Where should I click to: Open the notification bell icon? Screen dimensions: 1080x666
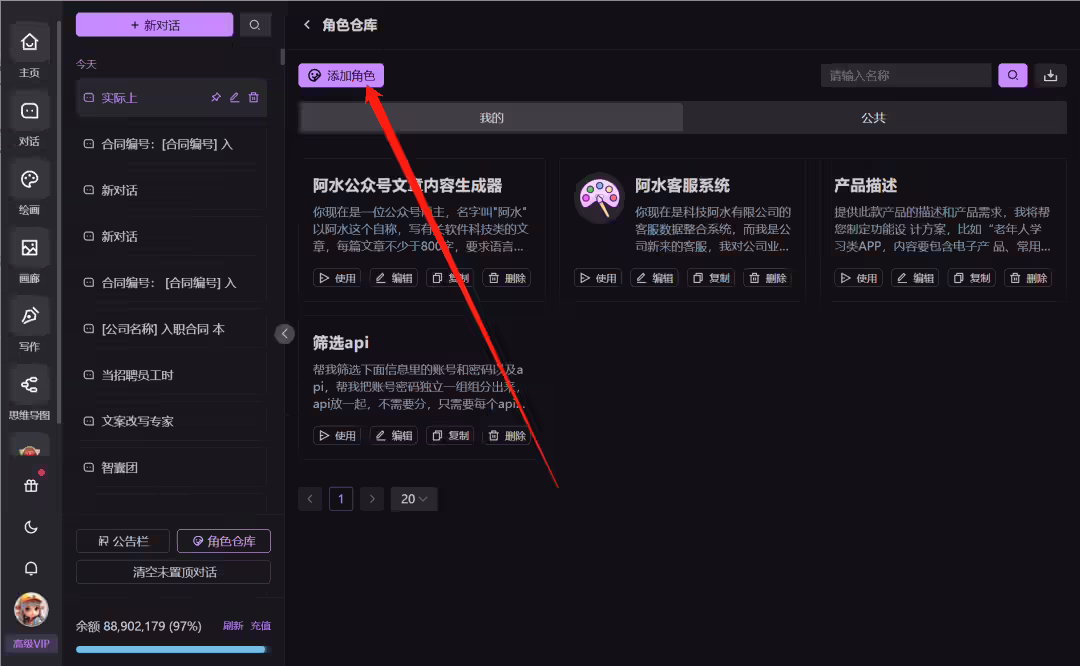(31, 568)
